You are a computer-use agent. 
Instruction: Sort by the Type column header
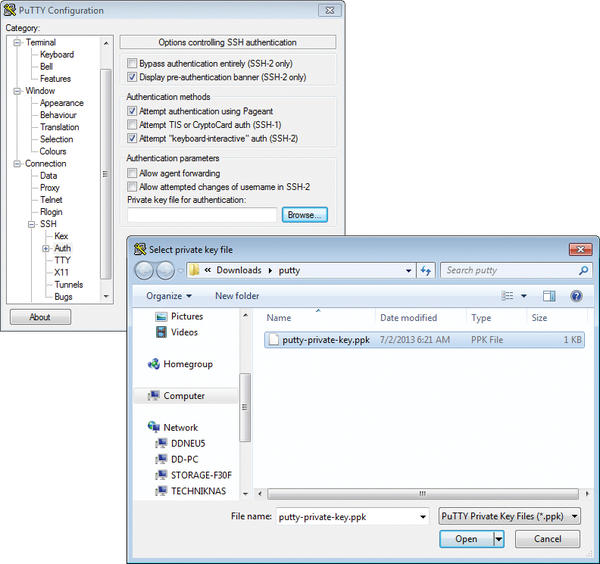pyautogui.click(x=481, y=318)
